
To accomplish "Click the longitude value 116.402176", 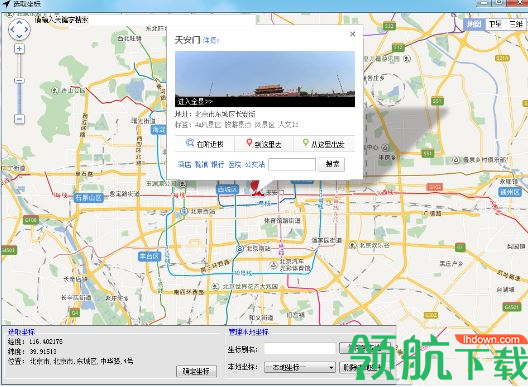I will click(x=45, y=342).
